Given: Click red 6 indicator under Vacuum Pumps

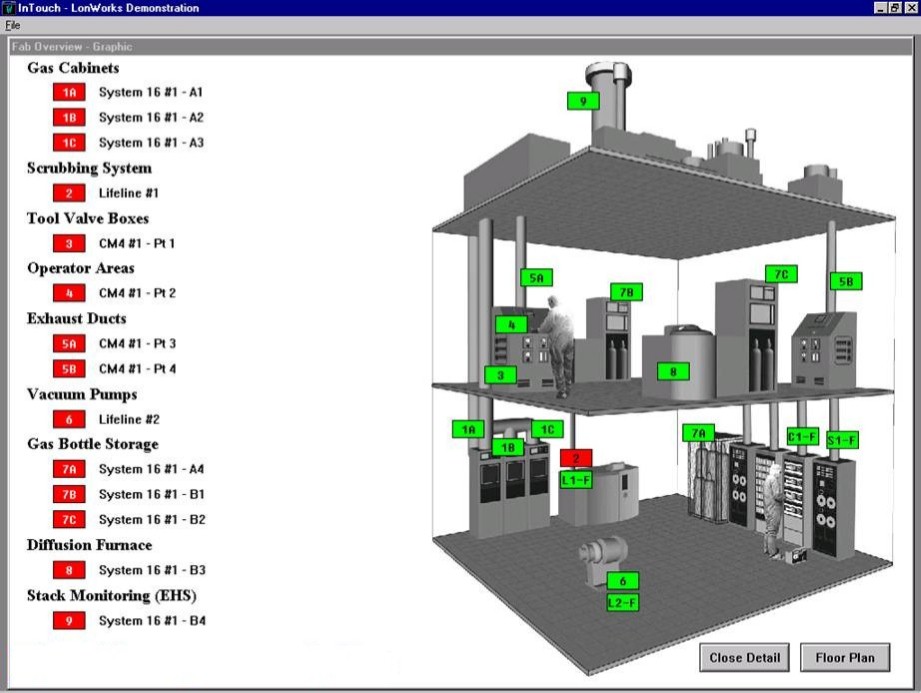Looking at the screenshot, I should click(x=69, y=419).
